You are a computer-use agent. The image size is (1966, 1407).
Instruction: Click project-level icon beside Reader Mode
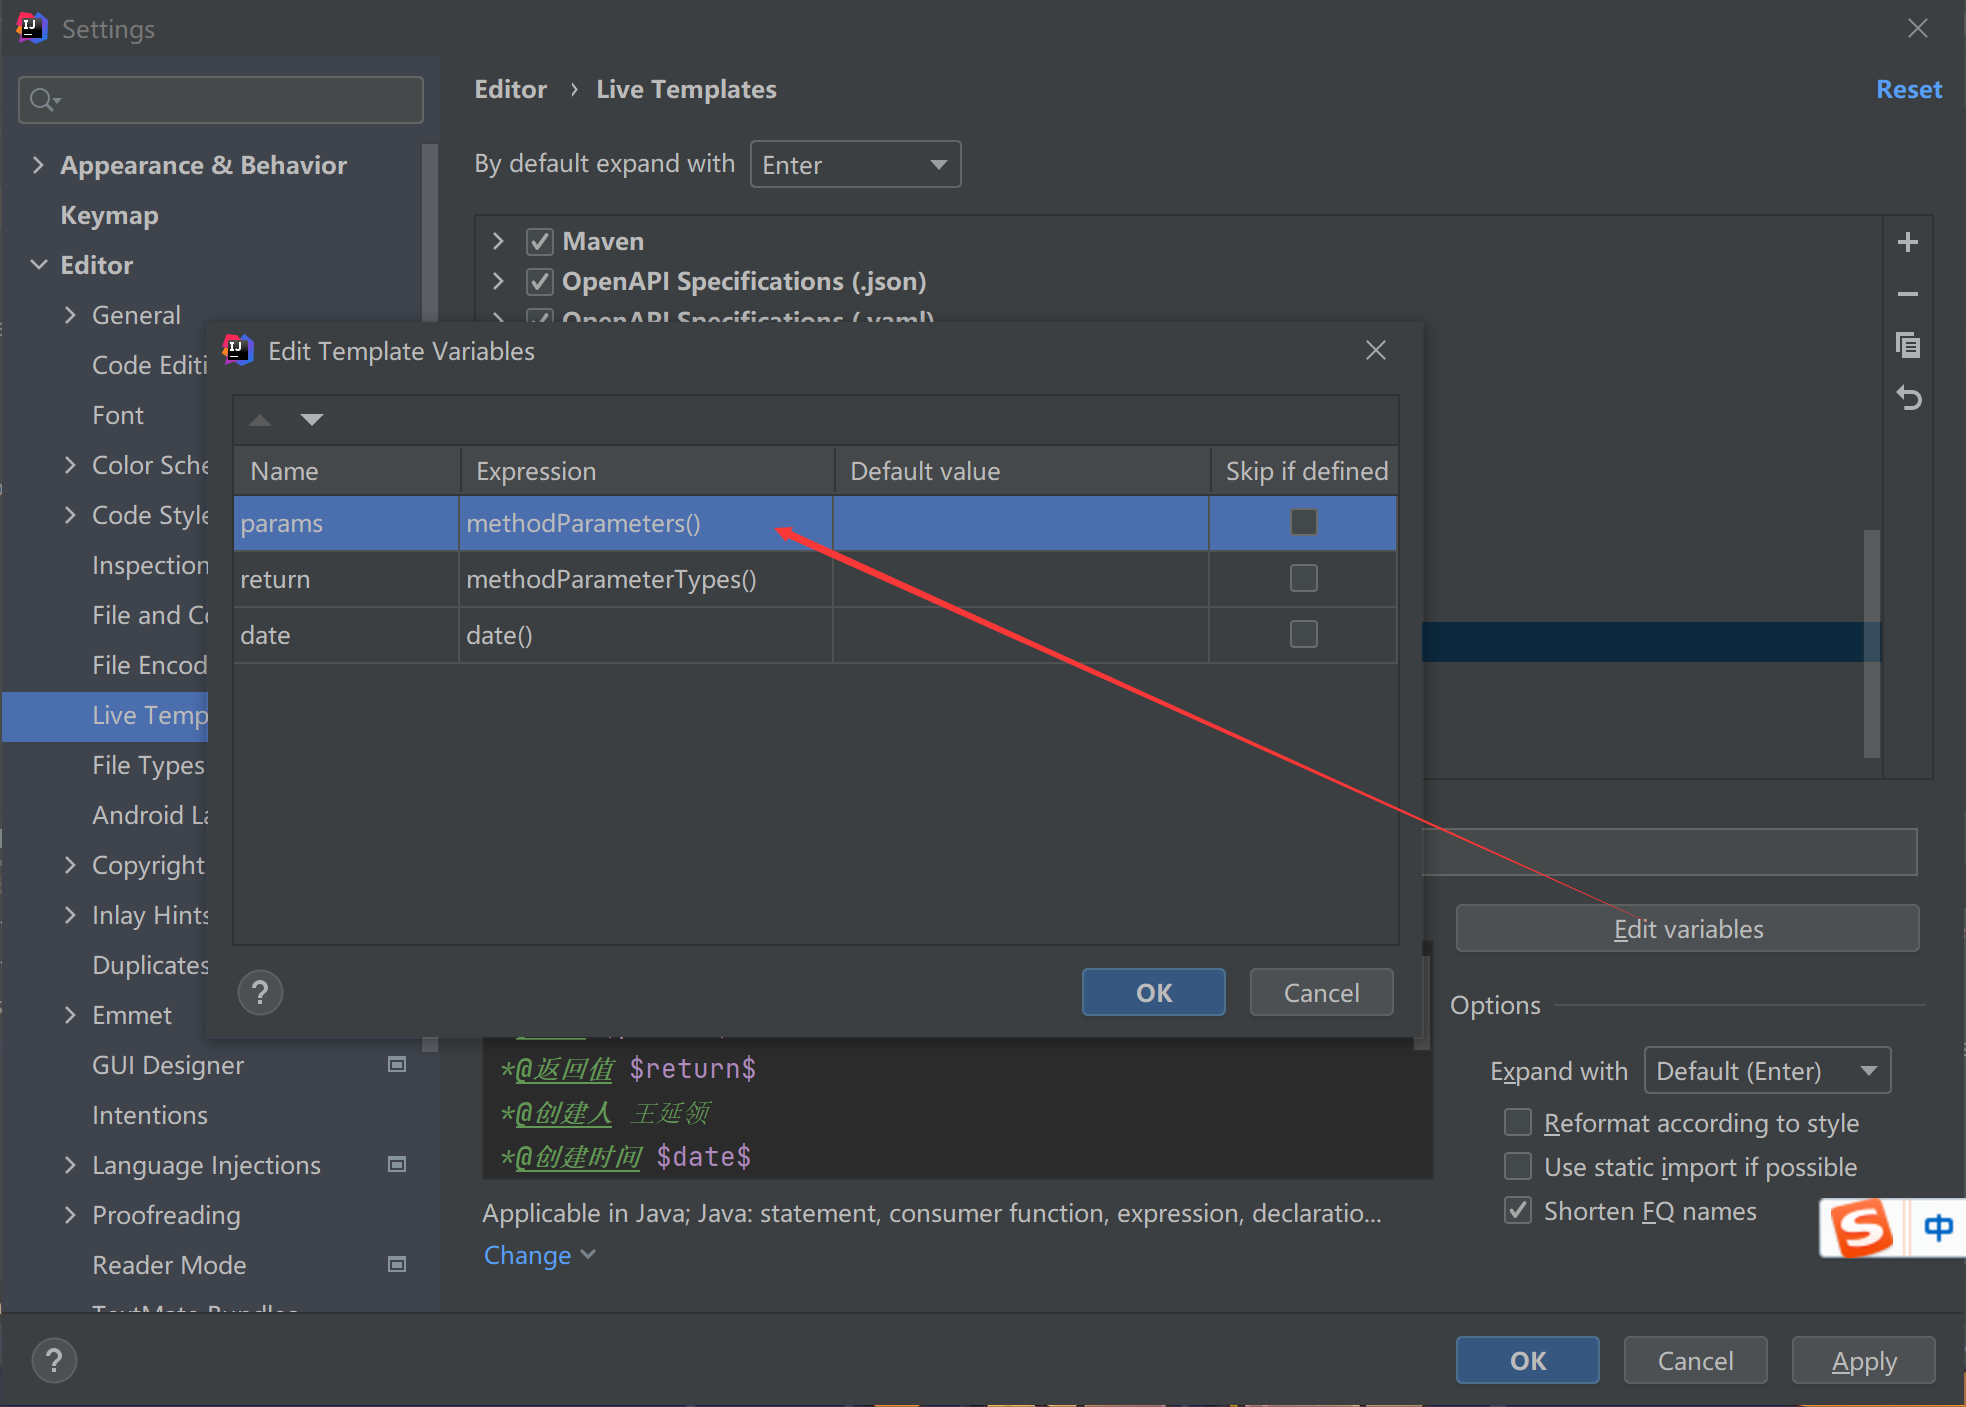(x=397, y=1264)
